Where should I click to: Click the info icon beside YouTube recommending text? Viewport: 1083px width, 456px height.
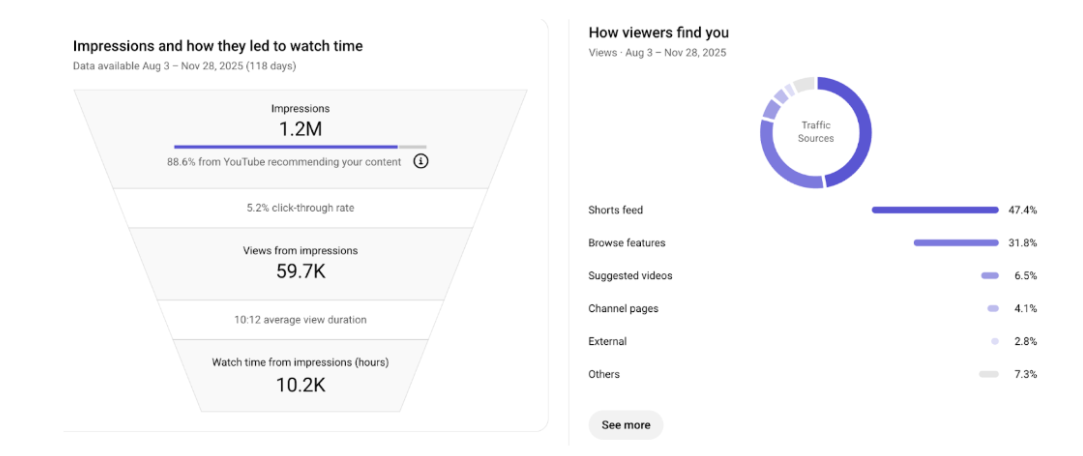(421, 161)
